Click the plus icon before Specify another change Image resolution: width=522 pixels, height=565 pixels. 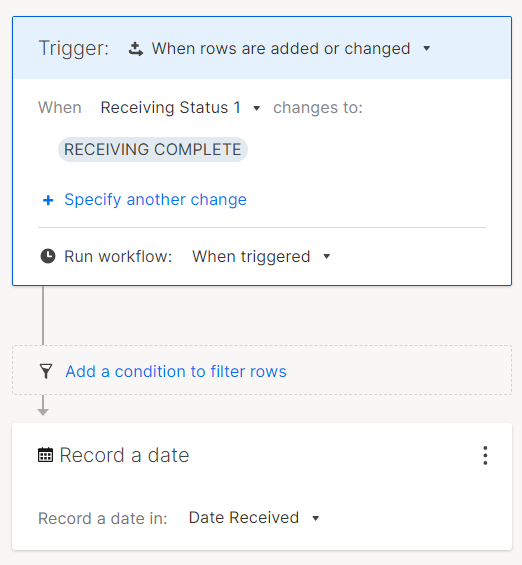pyautogui.click(x=48, y=200)
